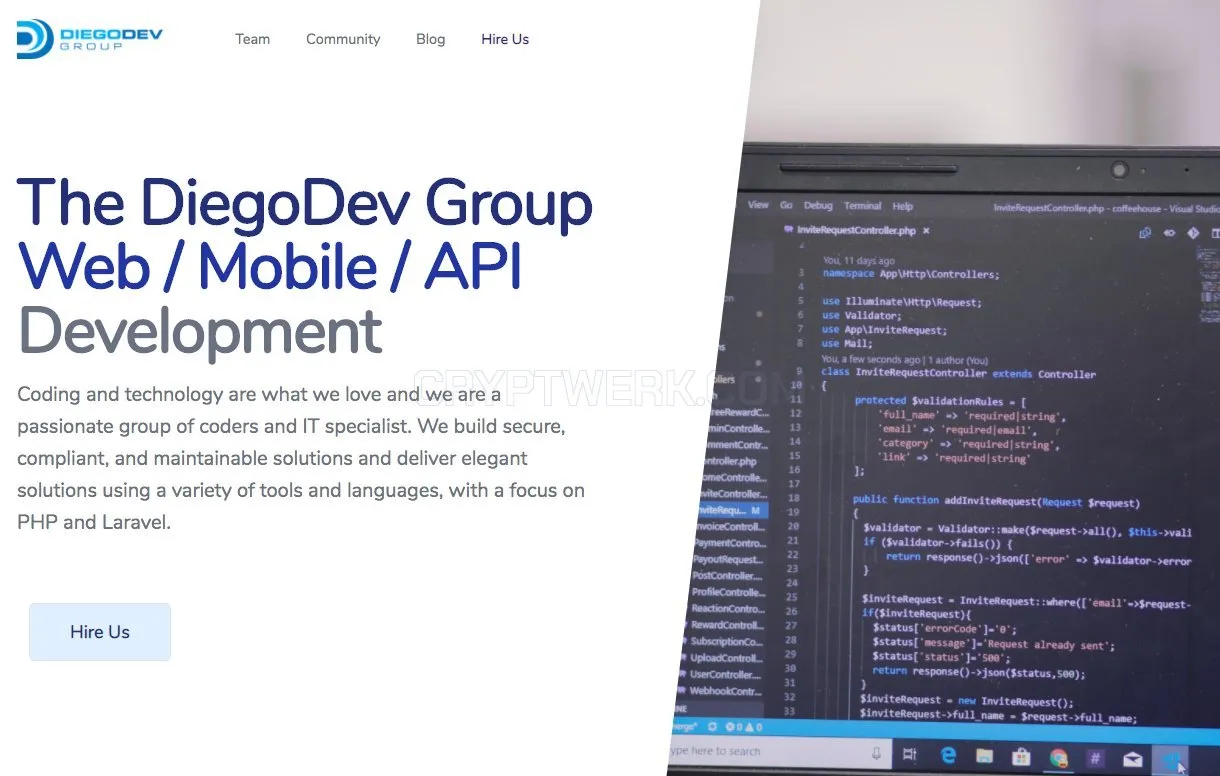
Task: Open the Blog nav link
Action: (431, 39)
